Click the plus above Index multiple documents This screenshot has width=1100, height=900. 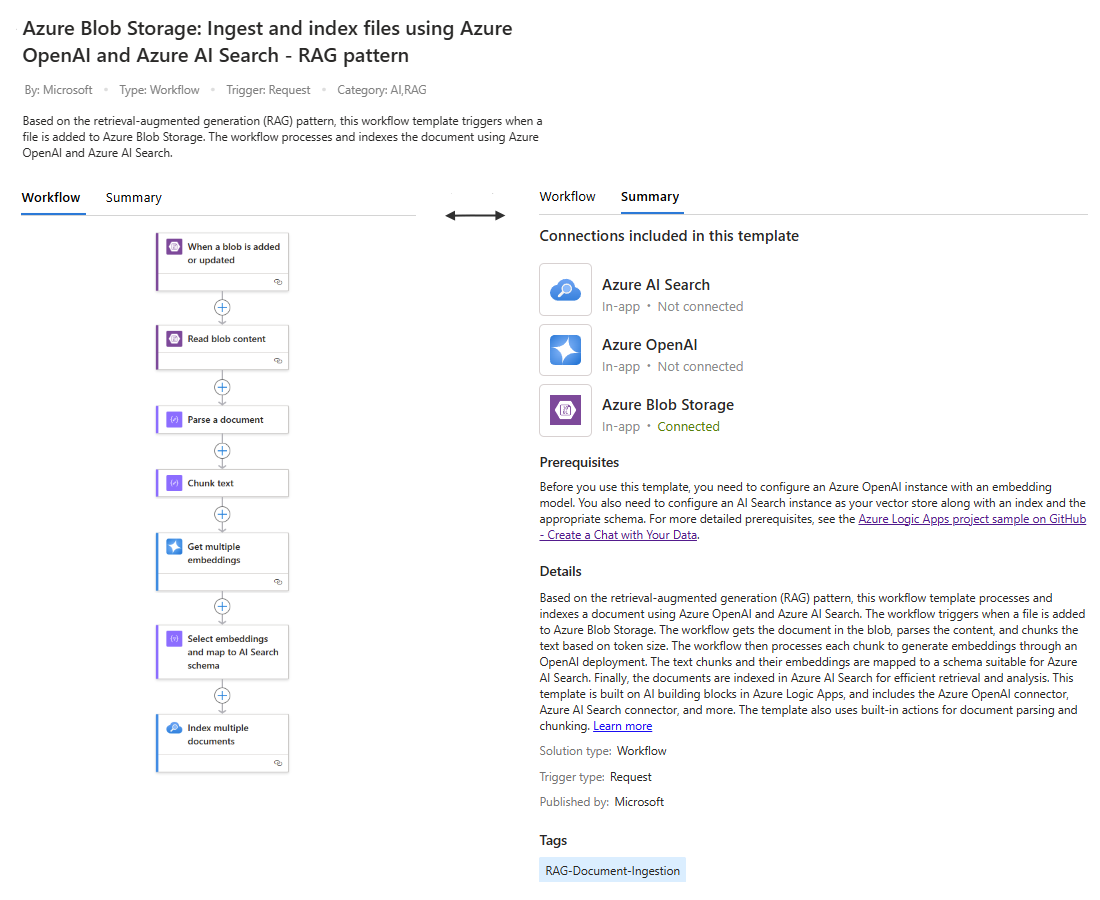[222, 696]
